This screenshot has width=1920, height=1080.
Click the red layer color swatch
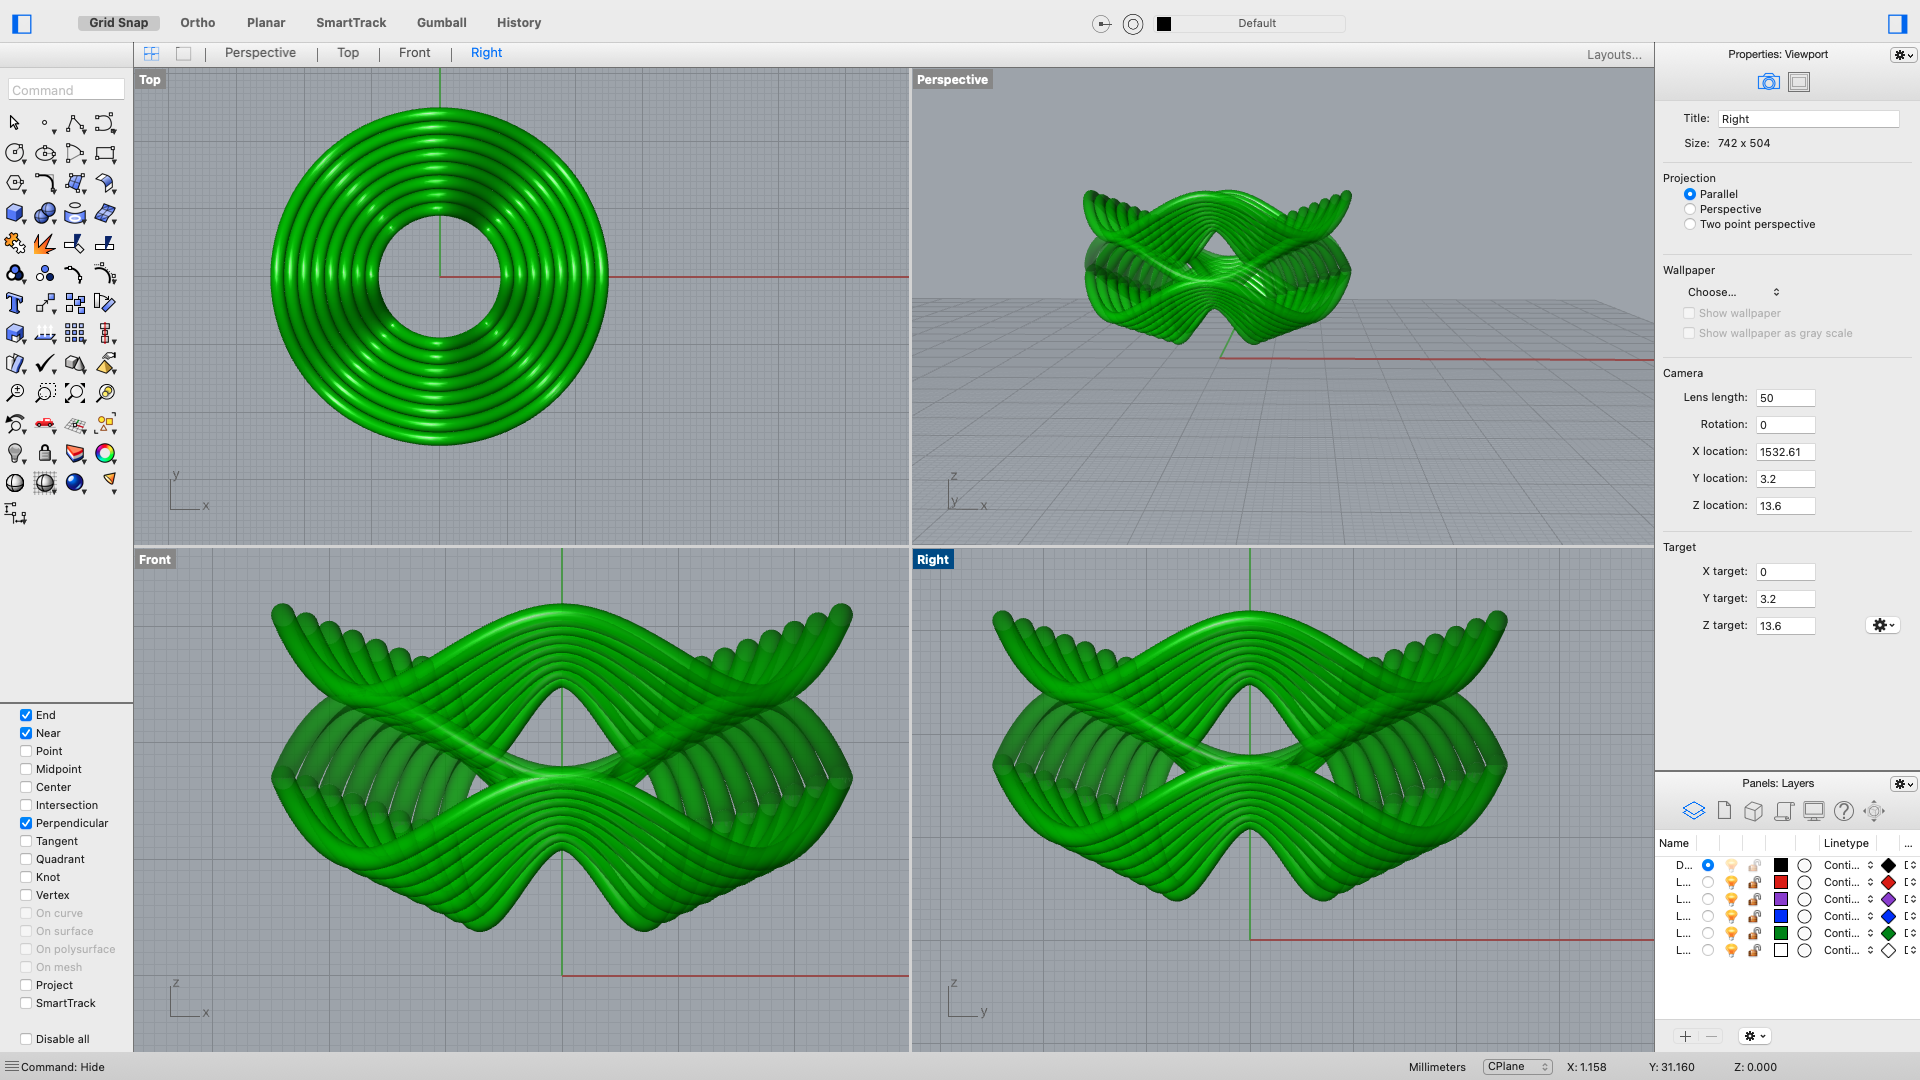click(x=1781, y=882)
